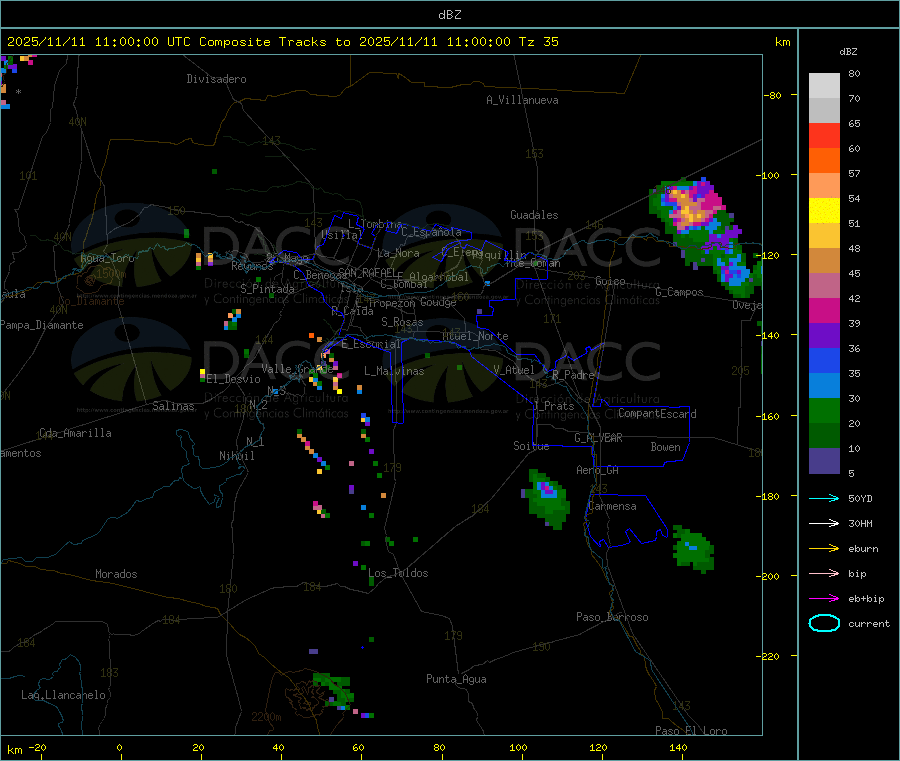Click the green echo cell near Aero_GA
The image size is (900, 761).
click(548, 498)
